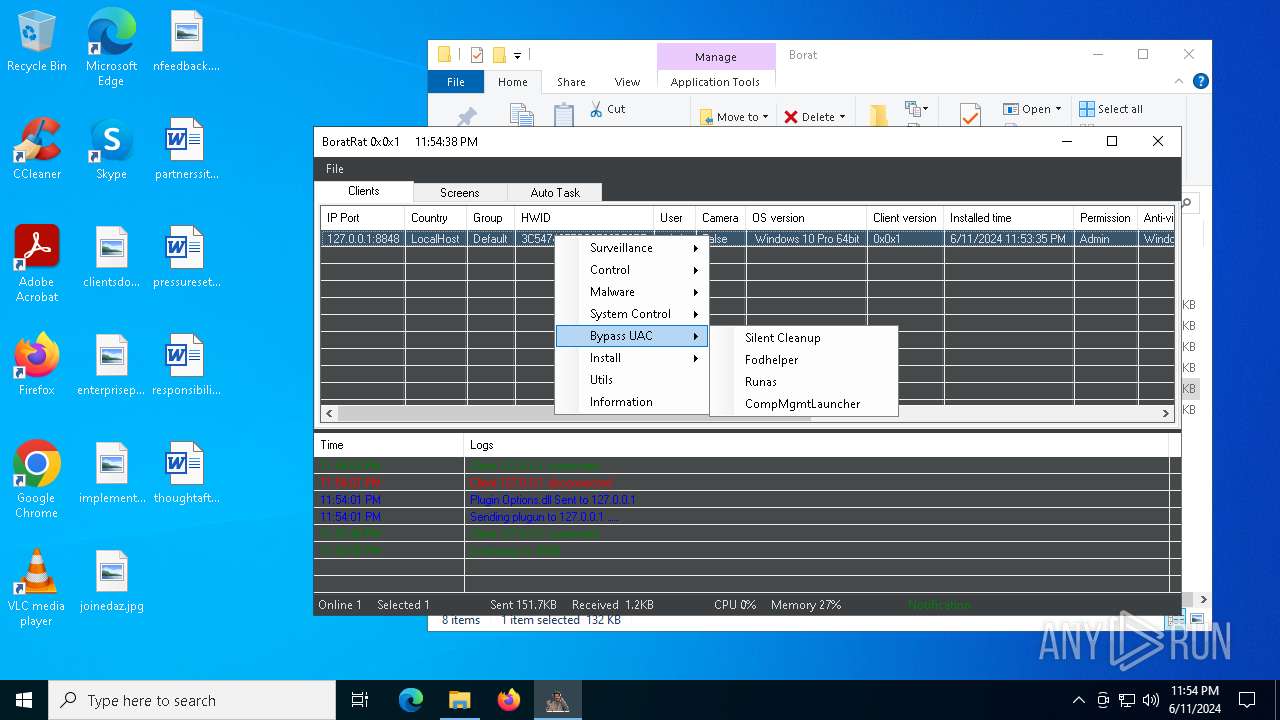
Task: Open the Explorer File tab
Action: tap(456, 82)
